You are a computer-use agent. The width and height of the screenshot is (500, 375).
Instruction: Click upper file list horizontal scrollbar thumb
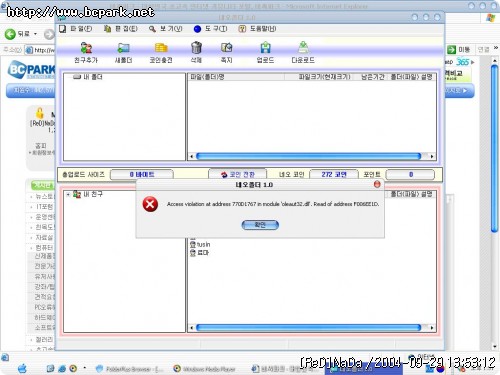pyautogui.click(x=309, y=156)
